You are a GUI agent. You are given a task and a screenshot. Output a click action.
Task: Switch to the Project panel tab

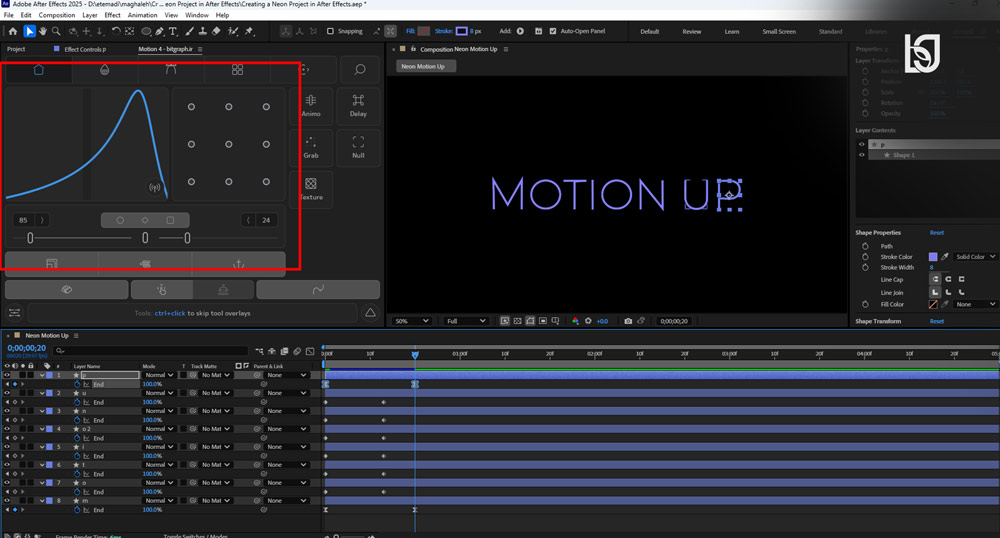point(16,49)
